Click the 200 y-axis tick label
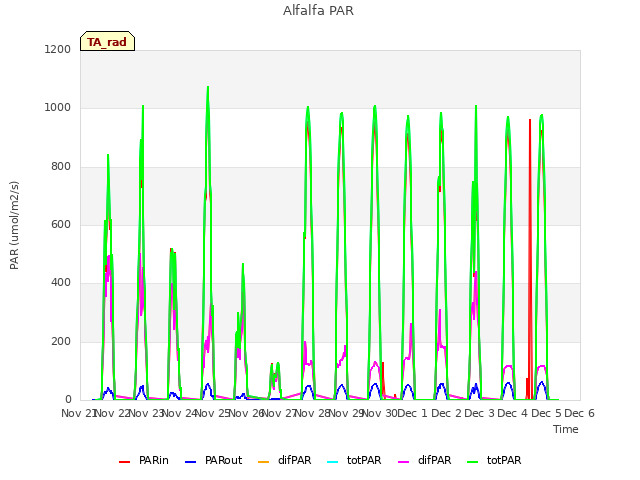 [61, 342]
